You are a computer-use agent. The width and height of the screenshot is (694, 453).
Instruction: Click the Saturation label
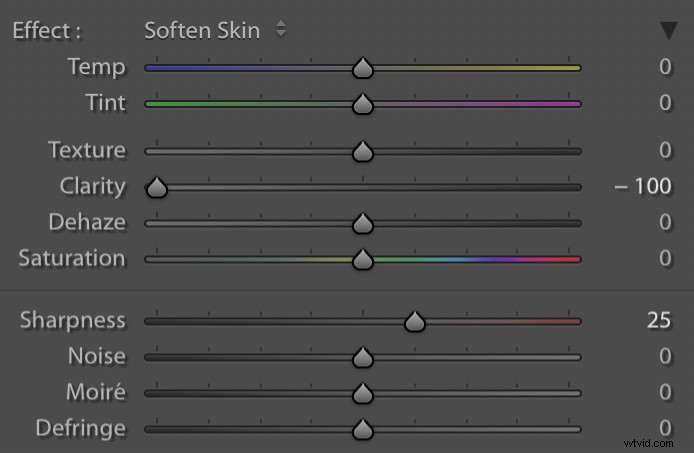[x=72, y=258]
